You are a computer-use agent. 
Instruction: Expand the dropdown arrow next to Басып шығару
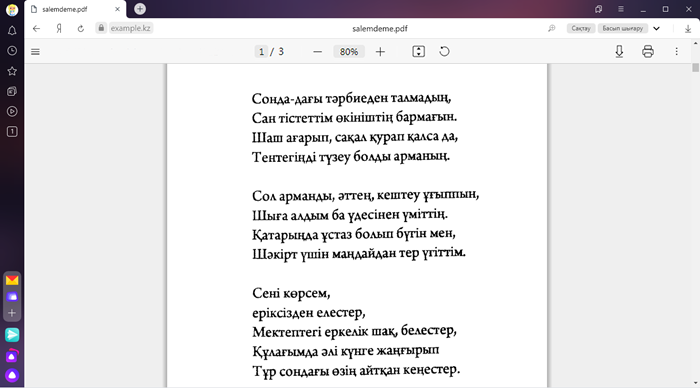tap(656, 28)
